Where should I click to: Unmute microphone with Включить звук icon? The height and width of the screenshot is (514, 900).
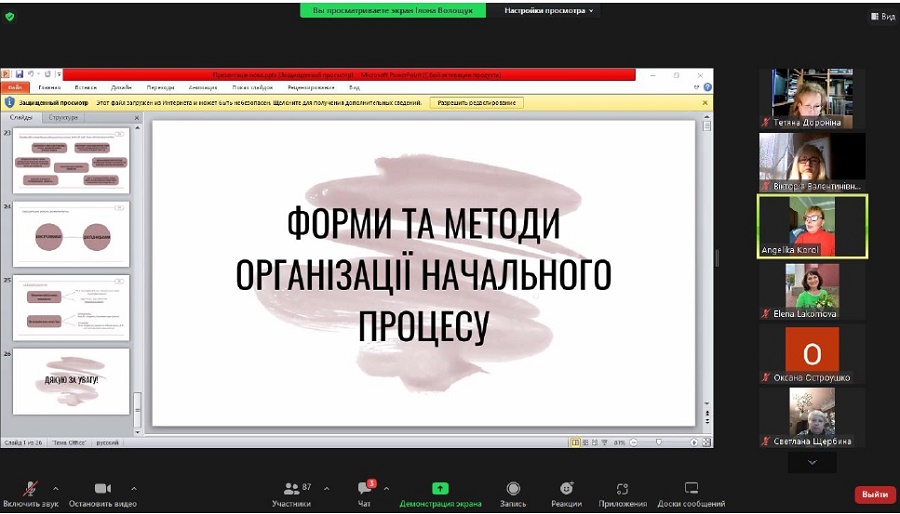point(31,488)
